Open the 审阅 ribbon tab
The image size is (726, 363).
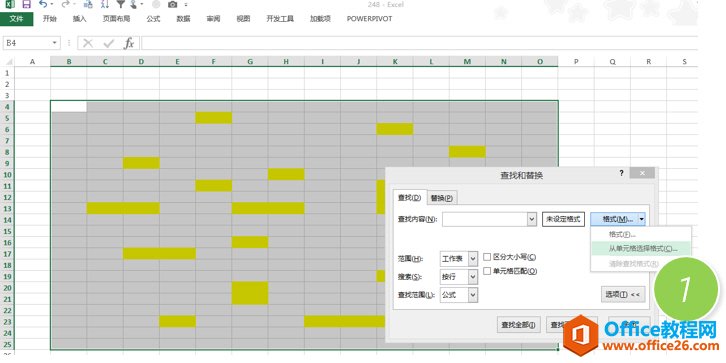click(213, 19)
